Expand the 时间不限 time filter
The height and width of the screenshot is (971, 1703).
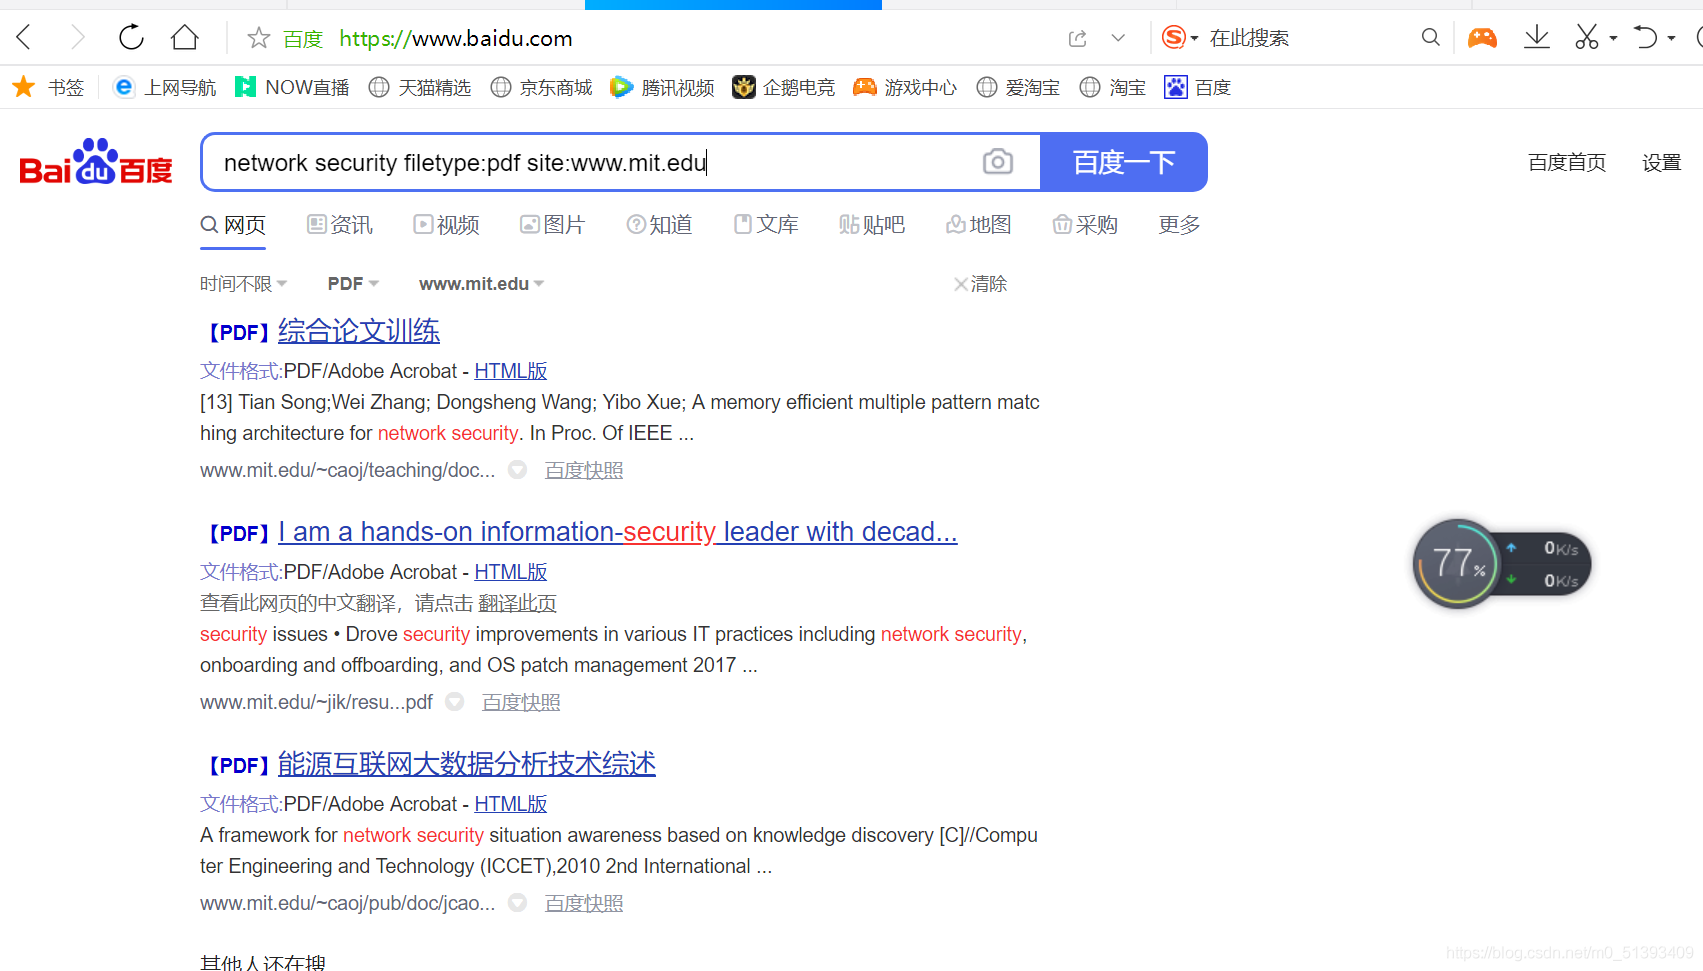(x=243, y=284)
